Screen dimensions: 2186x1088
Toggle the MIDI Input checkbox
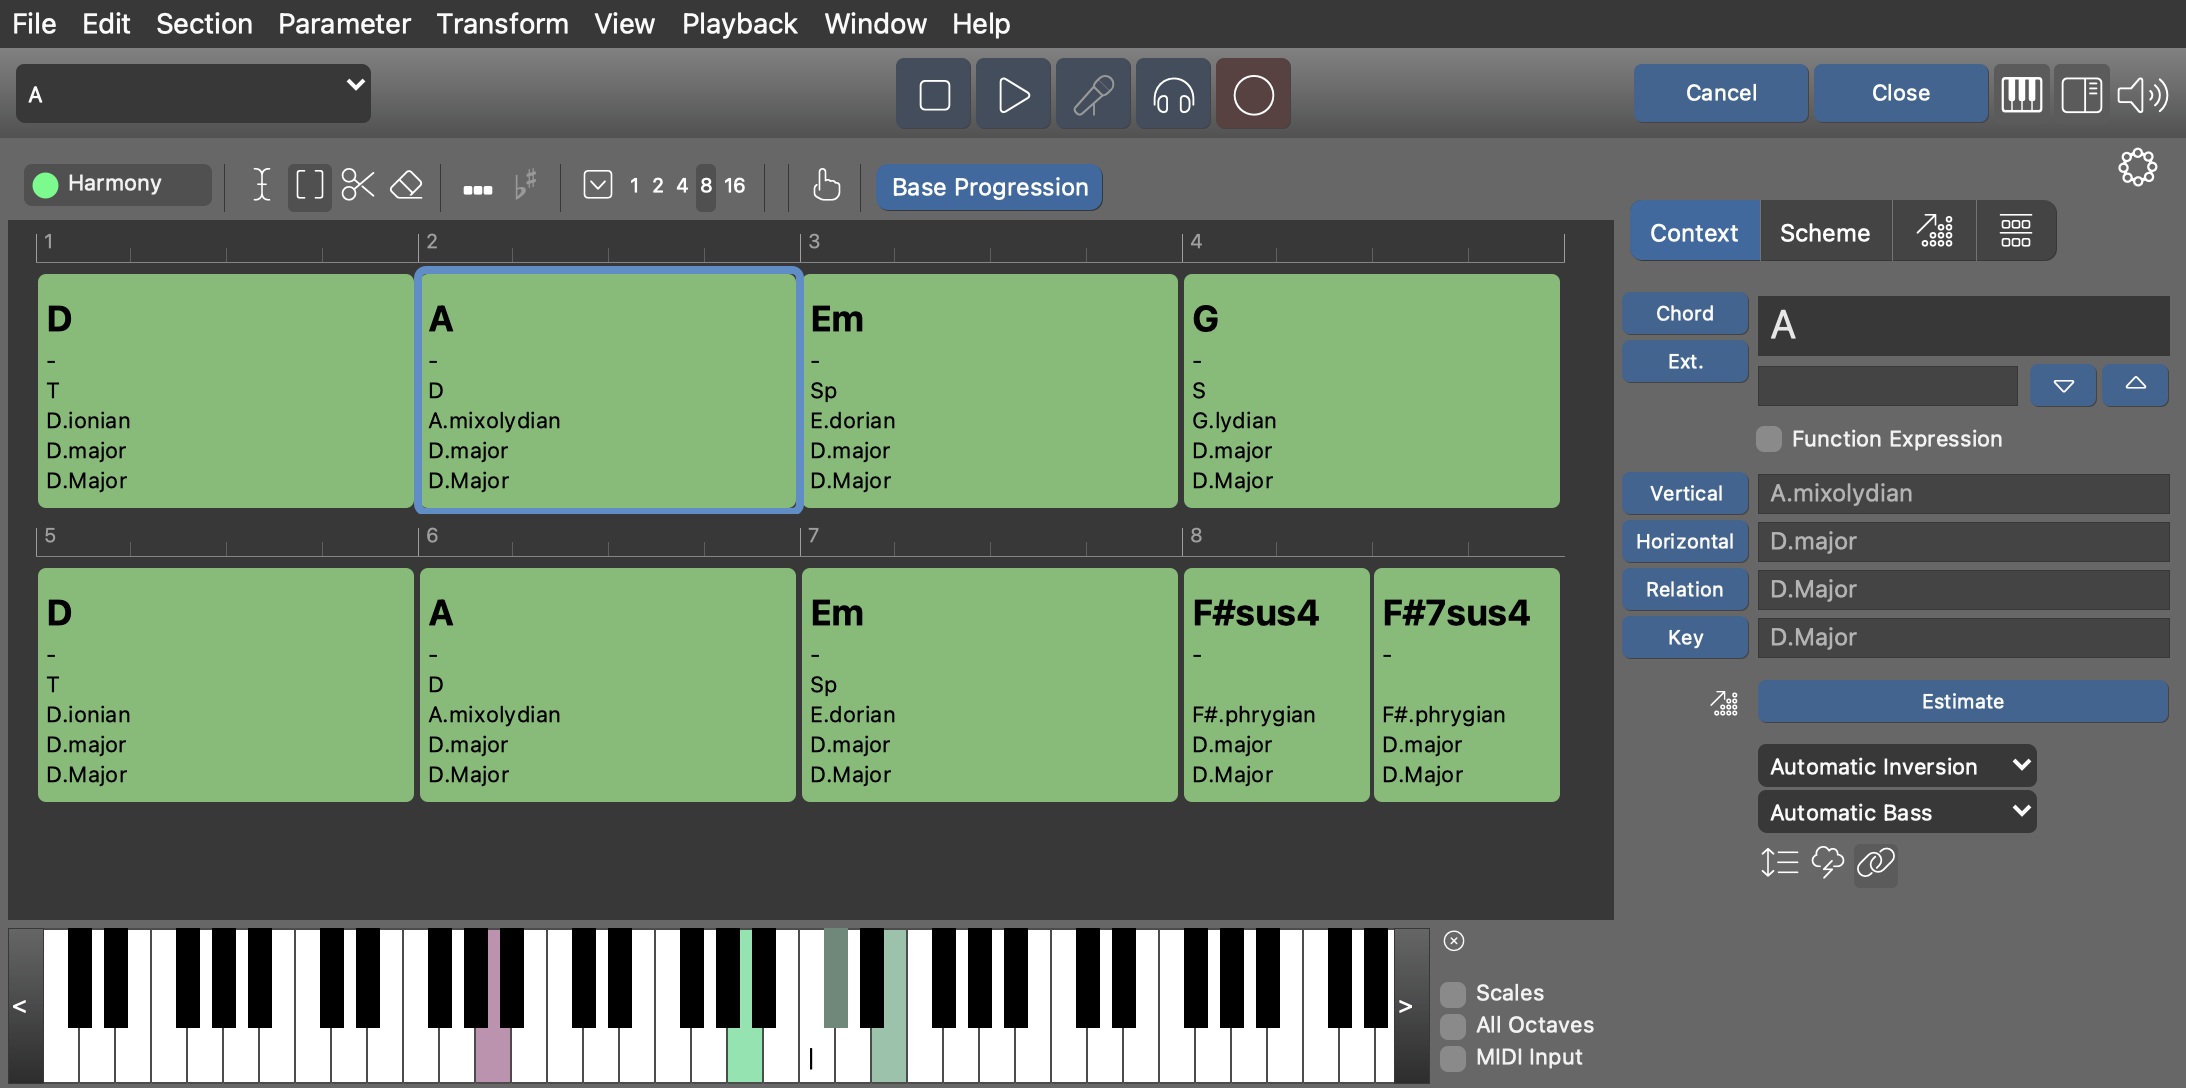1453,1057
